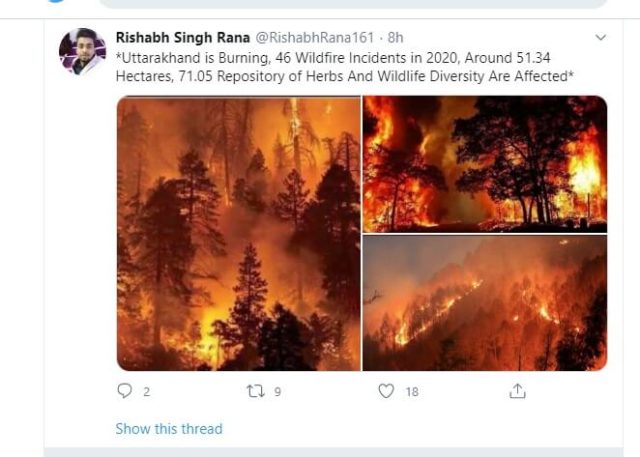Open the large left forest fire photo

pos(238,233)
